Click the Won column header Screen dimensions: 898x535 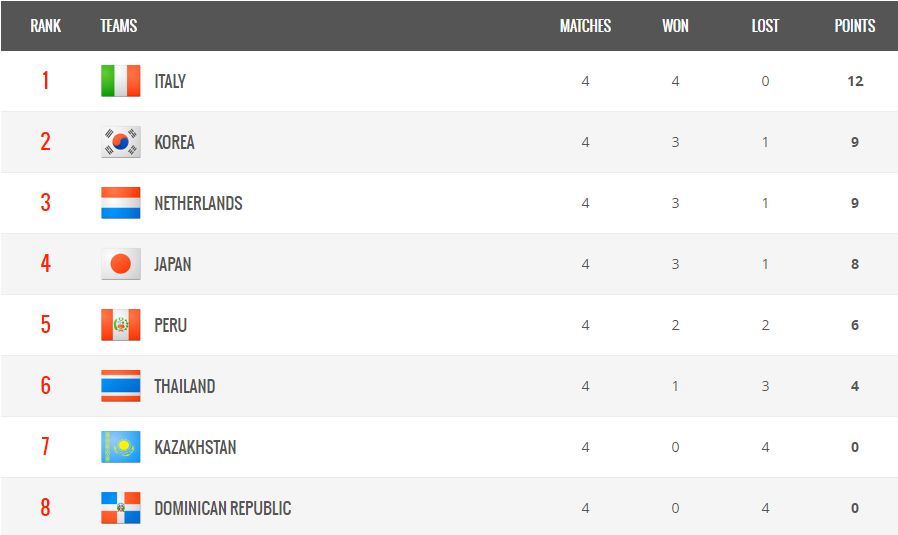(675, 26)
